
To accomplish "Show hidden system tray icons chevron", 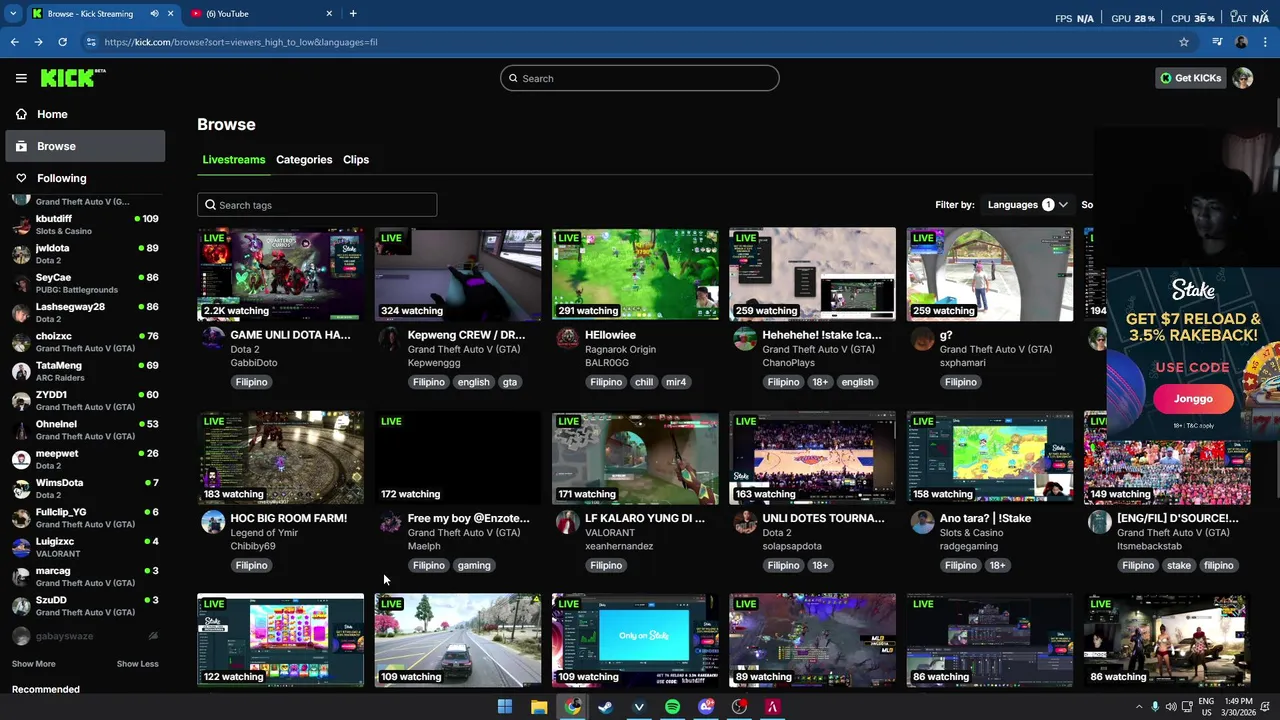I will coord(1138,707).
